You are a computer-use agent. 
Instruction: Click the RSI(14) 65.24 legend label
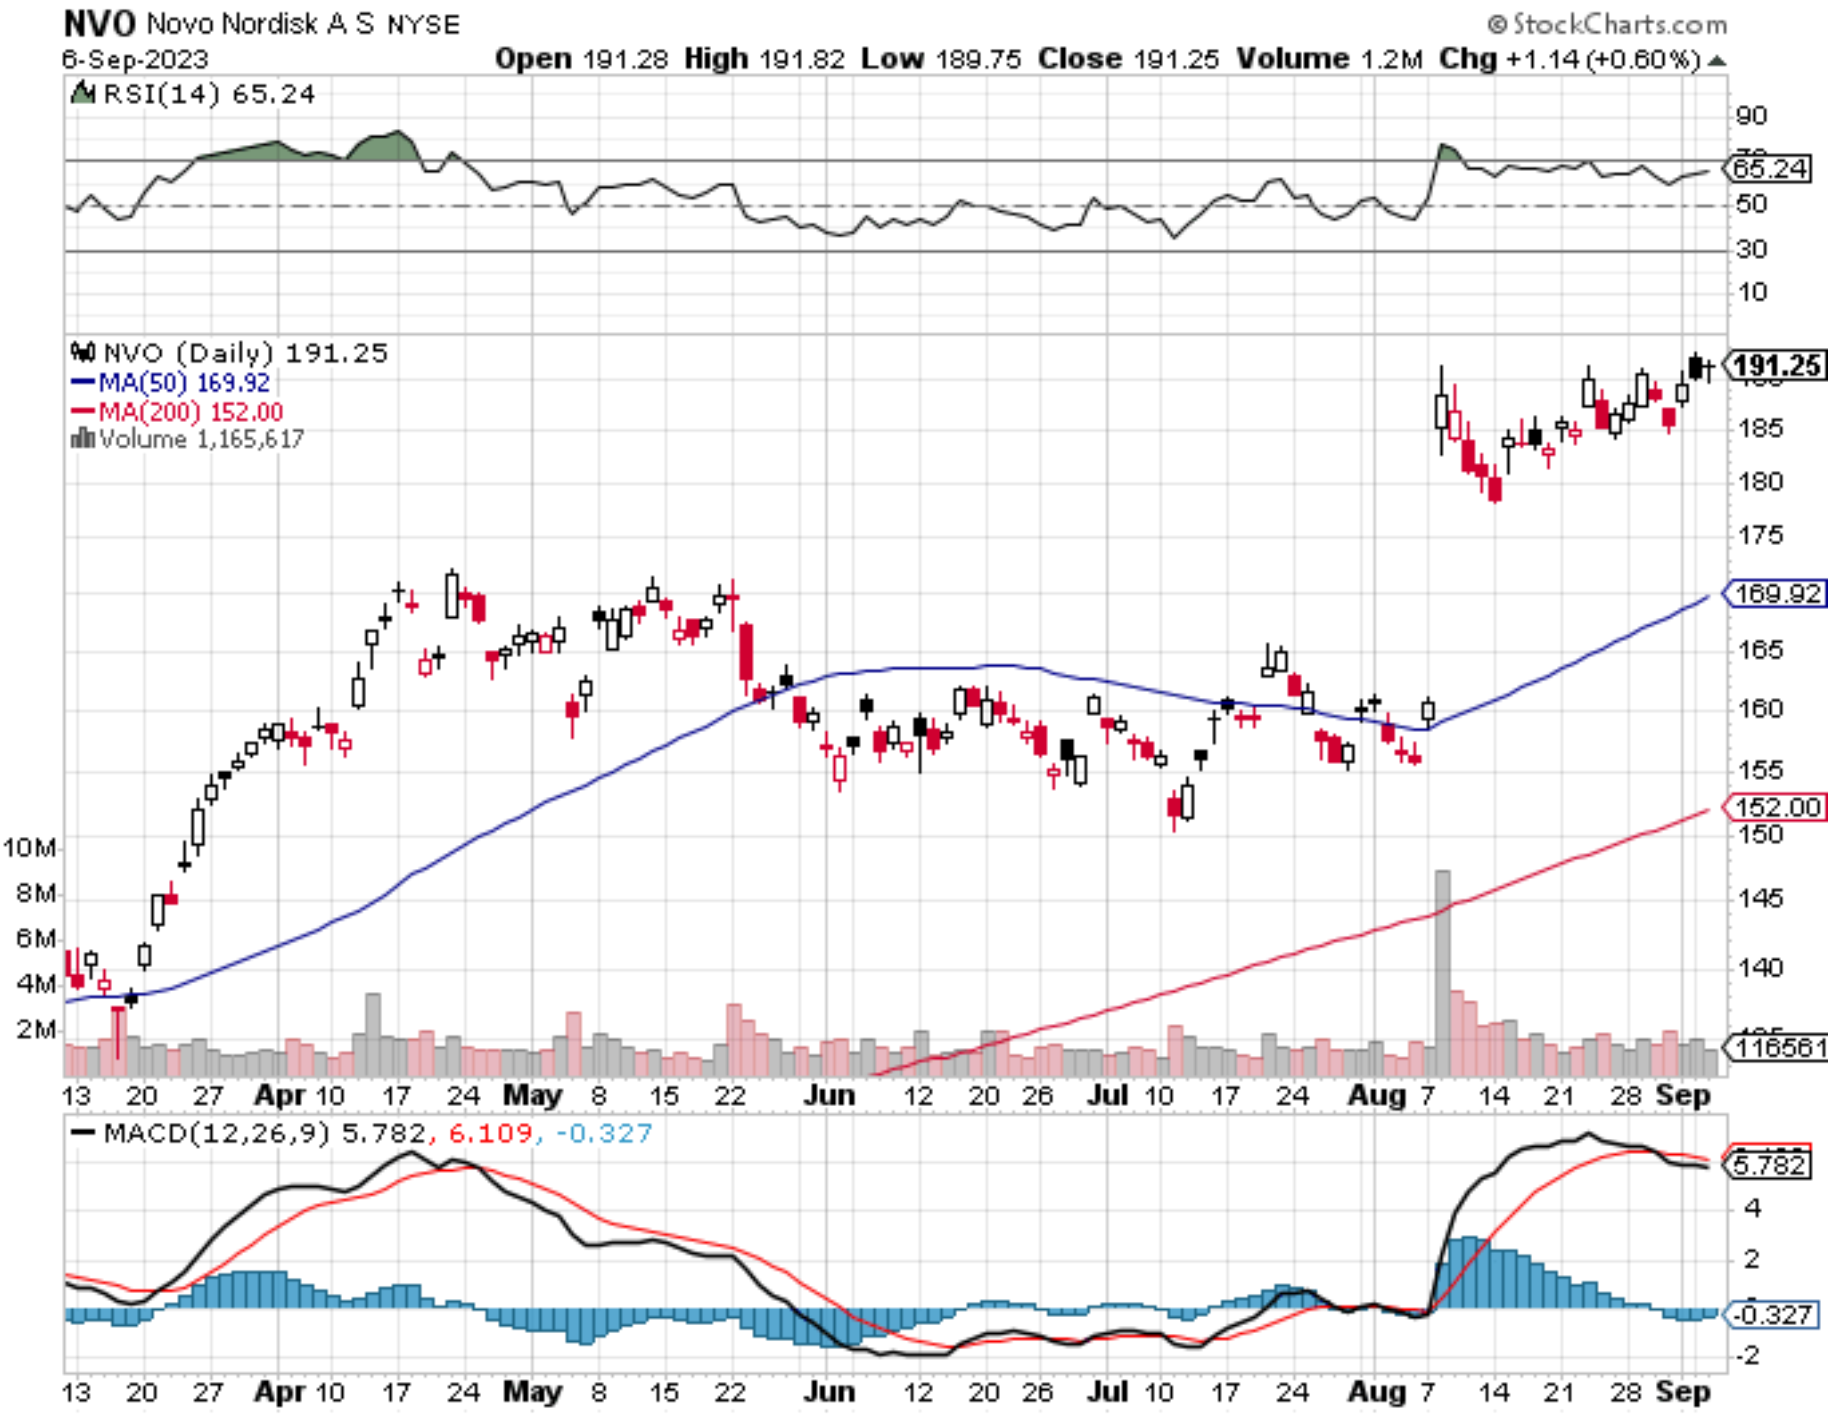click(209, 94)
